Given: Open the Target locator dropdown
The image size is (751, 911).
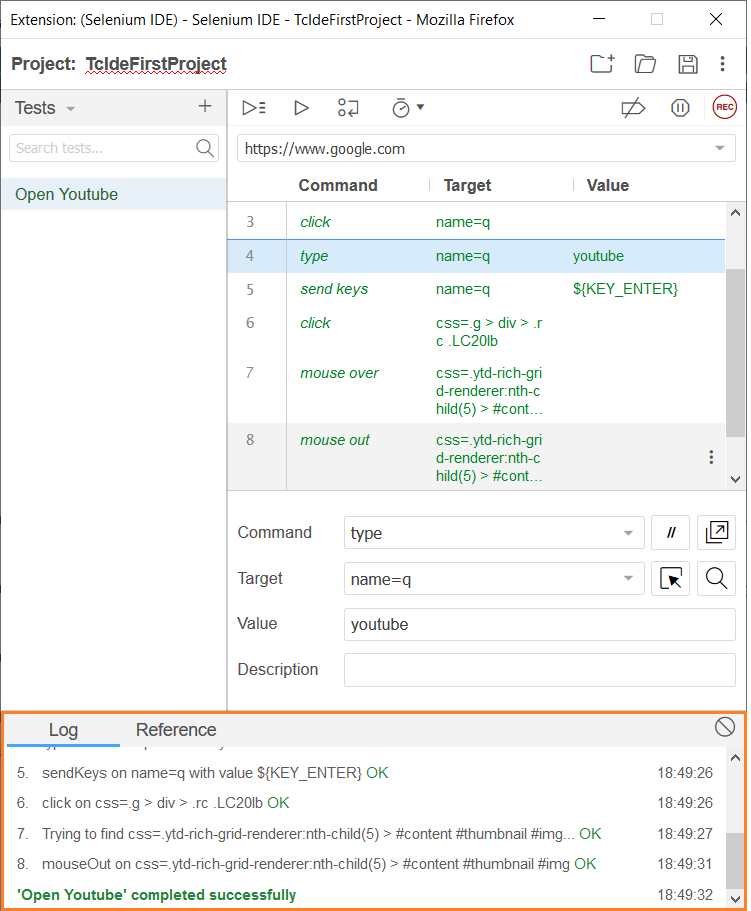Looking at the screenshot, I should (628, 578).
